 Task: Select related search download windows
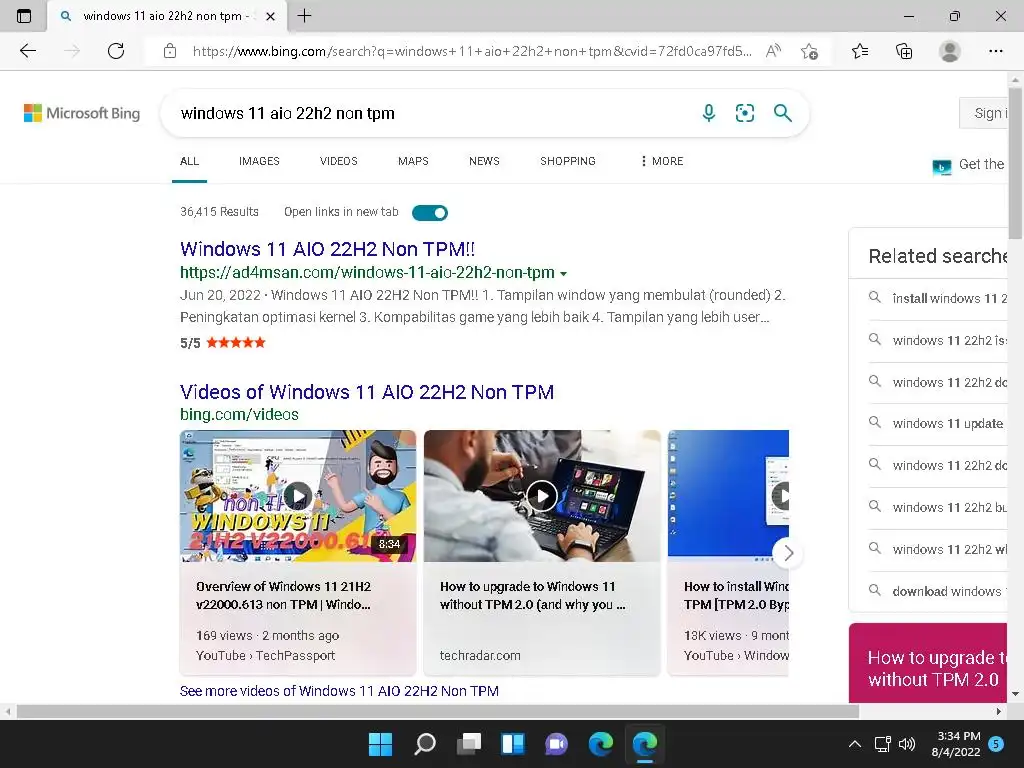[x=938, y=591]
